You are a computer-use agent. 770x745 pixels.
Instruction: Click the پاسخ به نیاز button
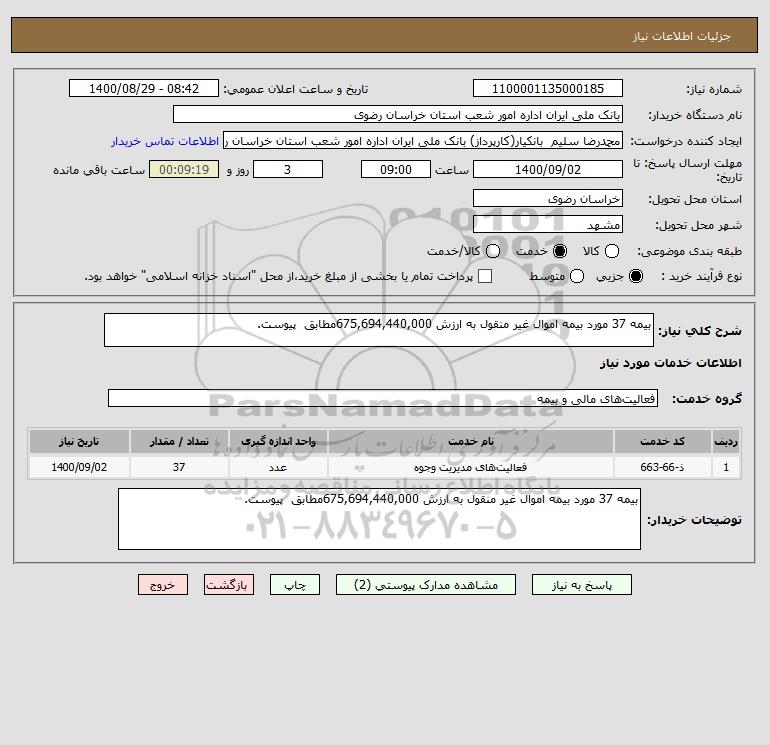581,585
